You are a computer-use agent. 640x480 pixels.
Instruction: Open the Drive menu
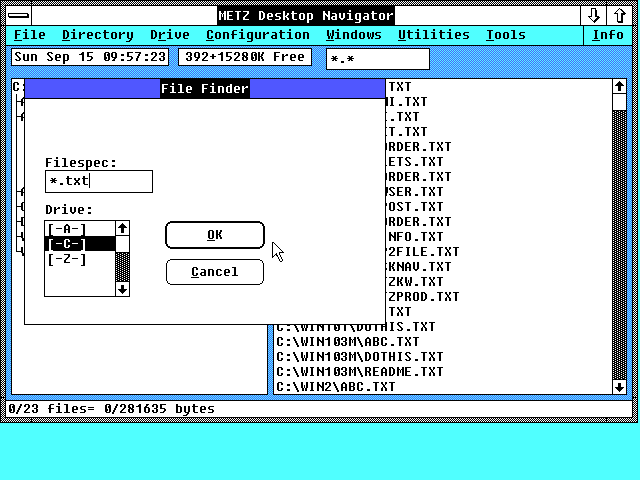[x=170, y=35]
